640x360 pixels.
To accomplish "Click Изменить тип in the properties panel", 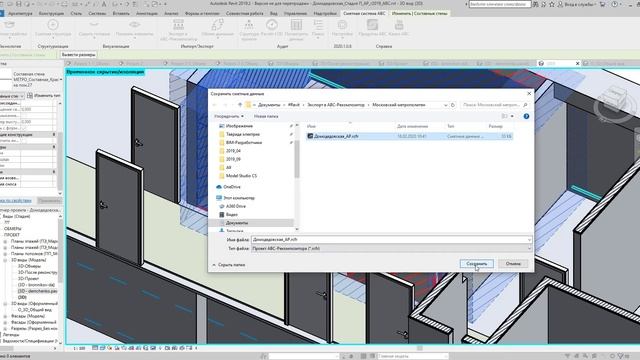I will pos(43,96).
